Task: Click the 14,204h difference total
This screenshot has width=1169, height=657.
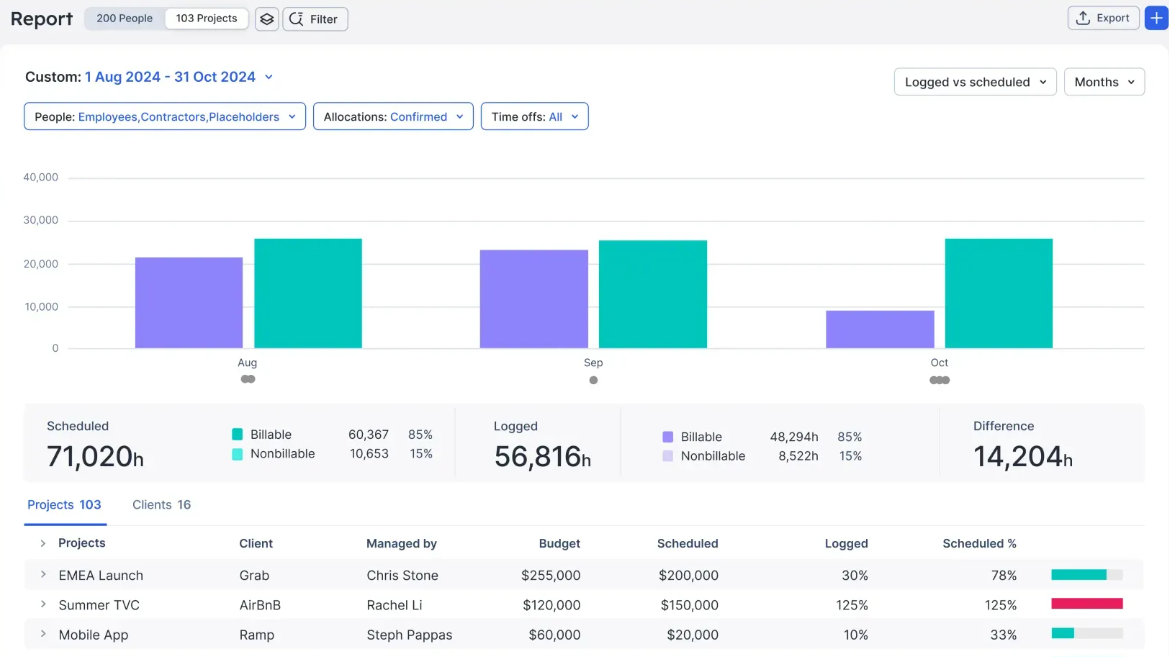Action: tap(1023, 456)
